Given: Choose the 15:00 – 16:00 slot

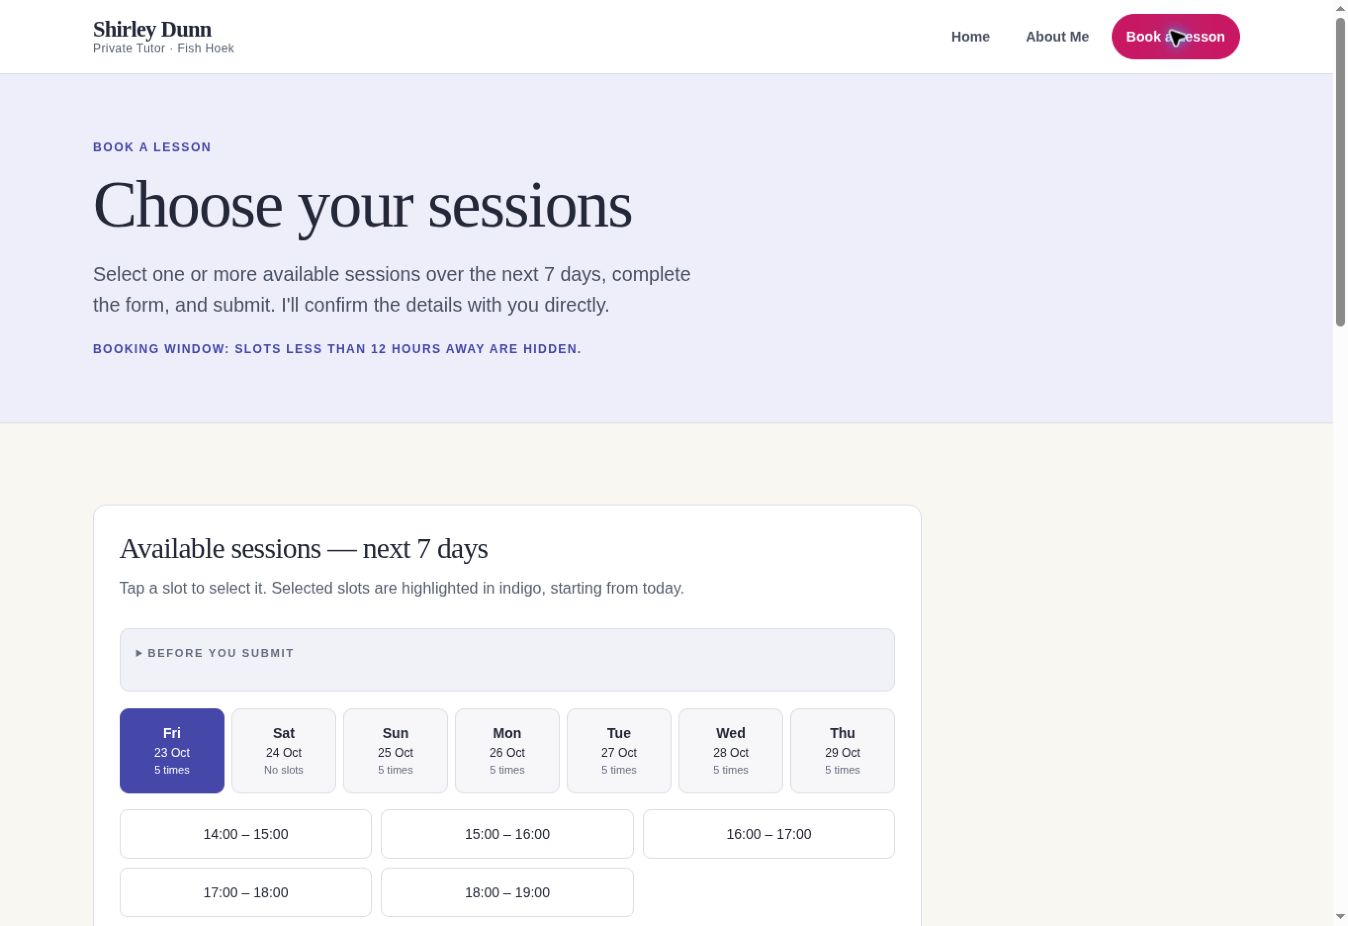Looking at the screenshot, I should (507, 834).
